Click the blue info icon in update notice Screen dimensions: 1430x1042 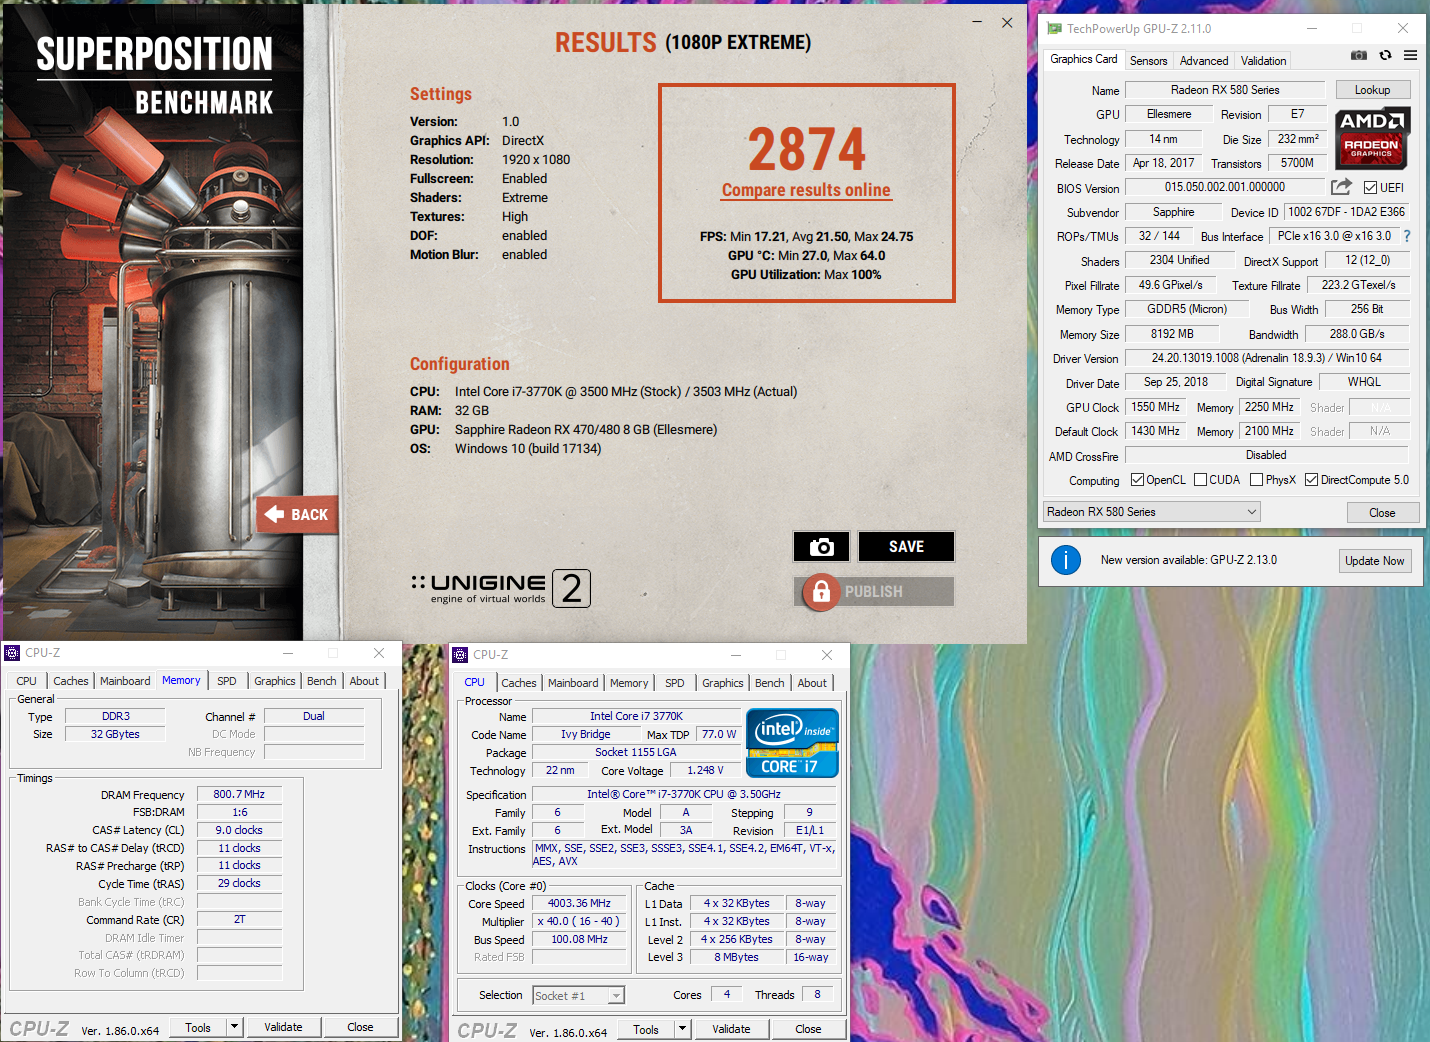(x=1066, y=560)
